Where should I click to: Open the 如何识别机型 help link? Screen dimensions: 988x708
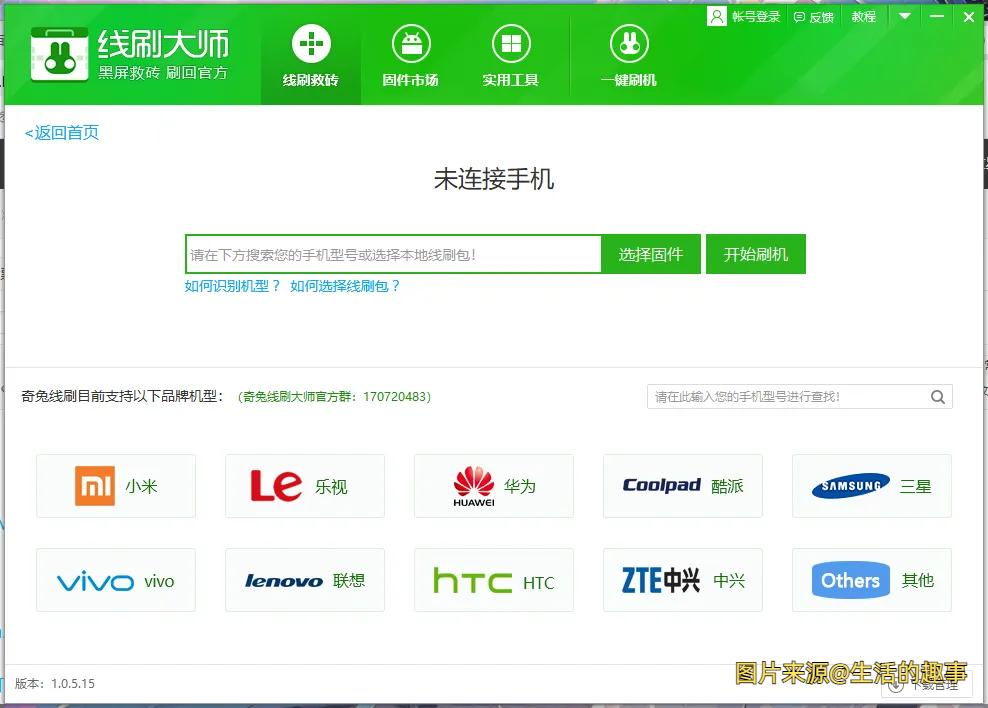coord(233,286)
